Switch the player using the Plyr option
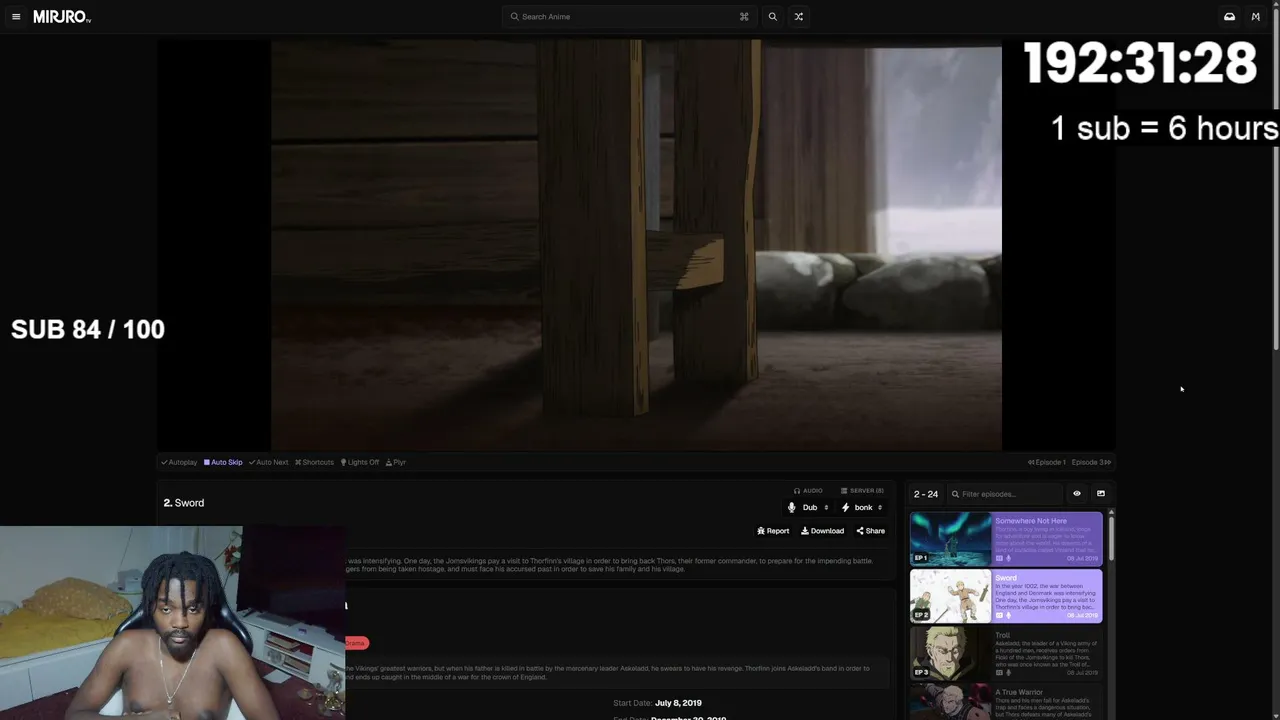Viewport: 1280px width, 720px height. click(x=396, y=462)
